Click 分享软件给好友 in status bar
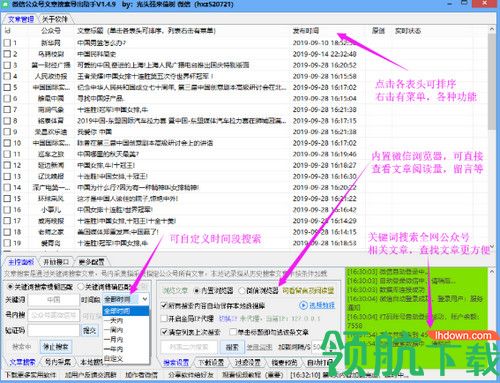 point(191,375)
